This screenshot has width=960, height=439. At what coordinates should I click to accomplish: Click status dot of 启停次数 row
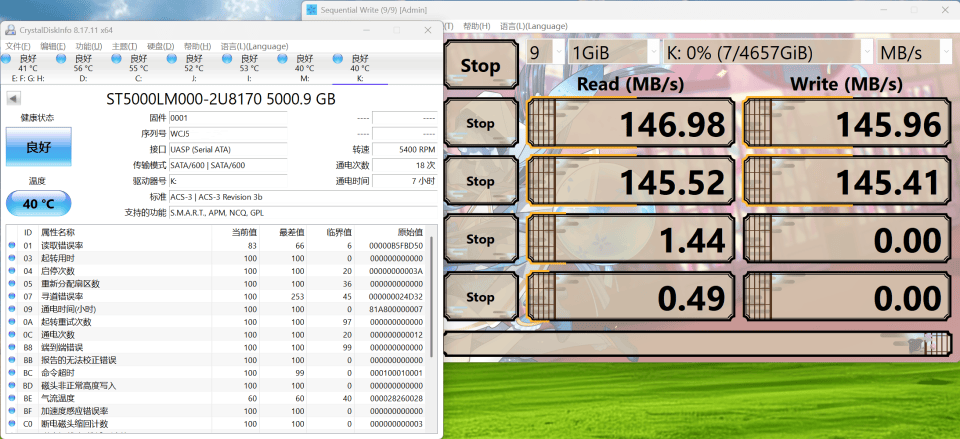click(x=12, y=271)
